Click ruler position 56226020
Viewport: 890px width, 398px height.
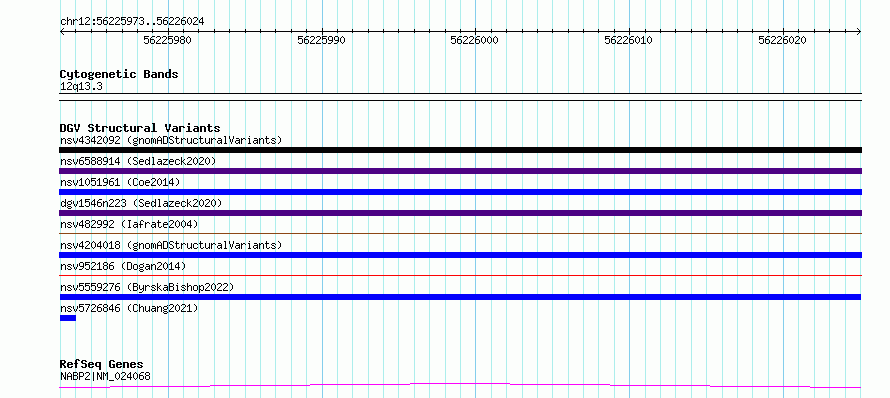tap(782, 40)
